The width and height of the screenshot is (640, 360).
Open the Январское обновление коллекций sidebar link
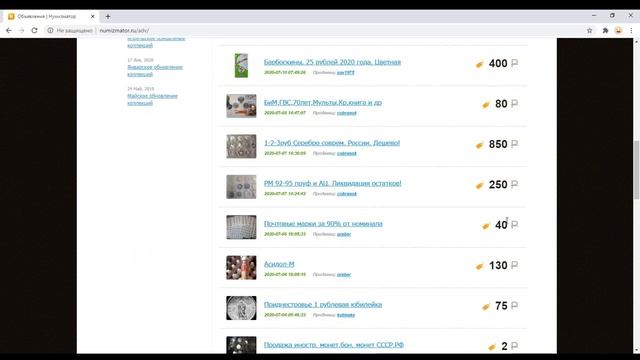tap(155, 71)
